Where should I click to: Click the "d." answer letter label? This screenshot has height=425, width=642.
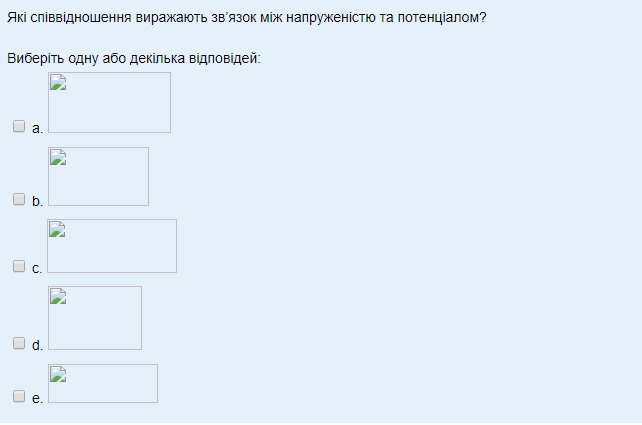[37, 345]
